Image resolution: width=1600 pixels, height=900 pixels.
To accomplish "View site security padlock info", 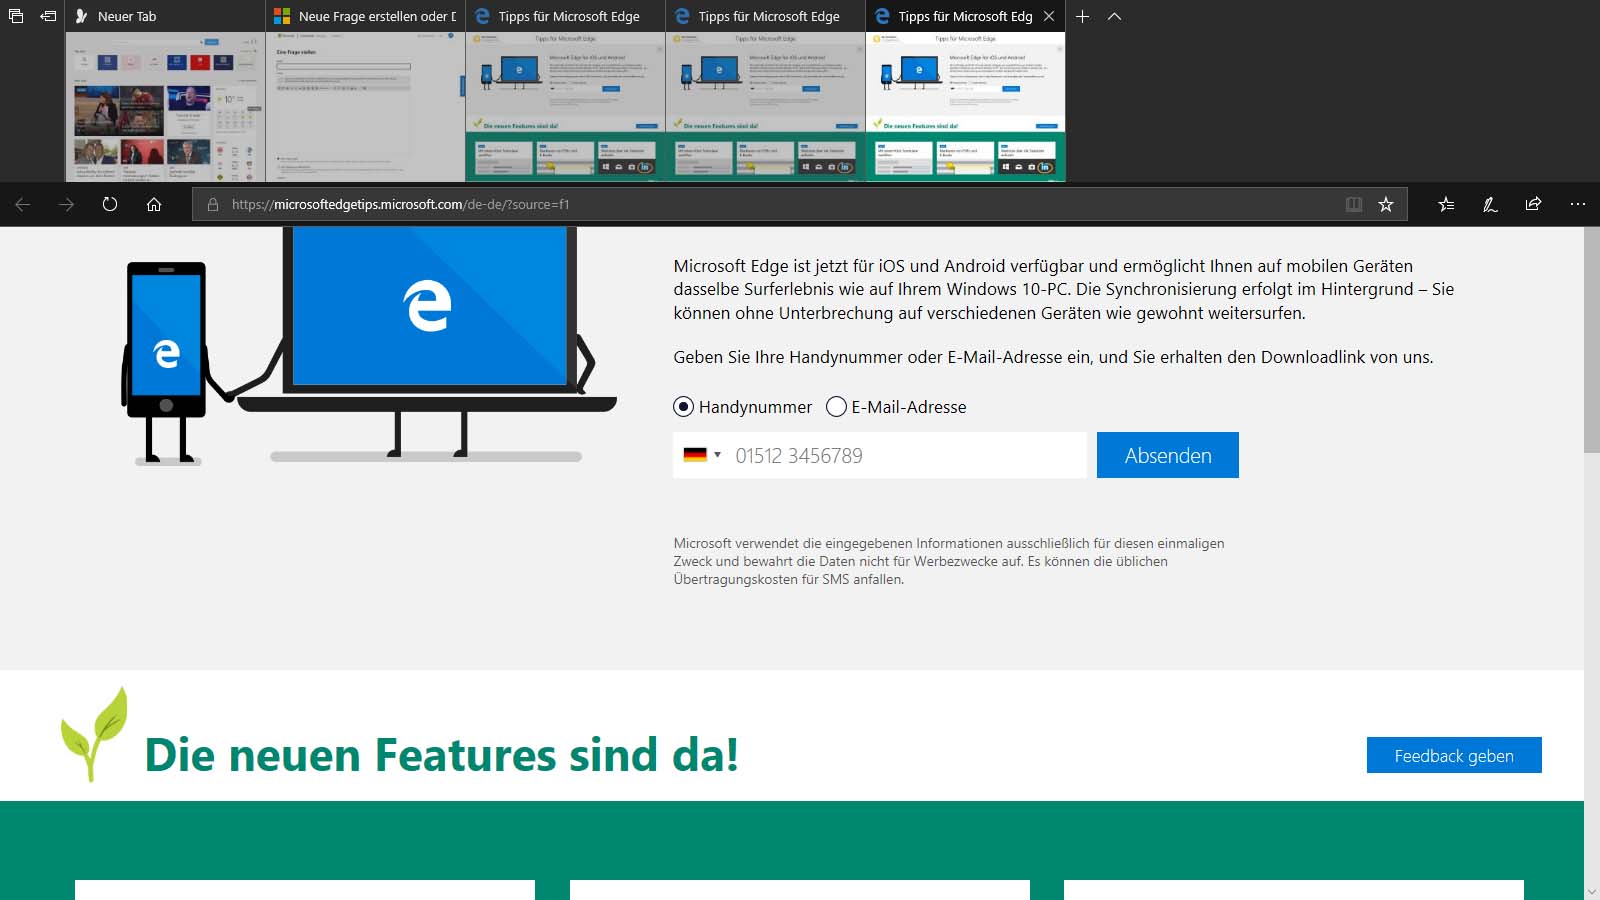I will 212,204.
